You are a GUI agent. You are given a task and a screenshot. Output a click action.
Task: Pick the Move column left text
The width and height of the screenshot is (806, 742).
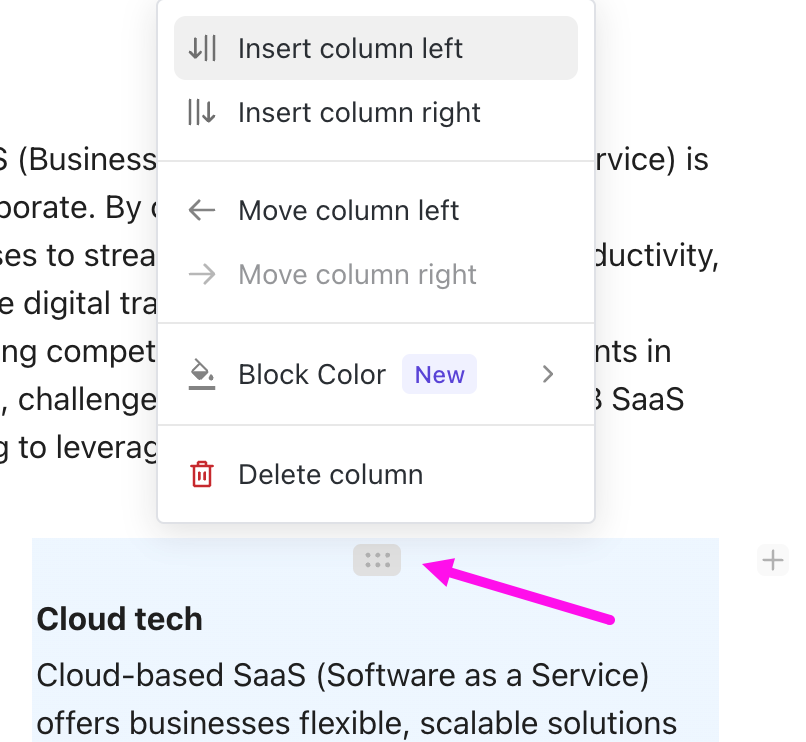click(x=348, y=211)
